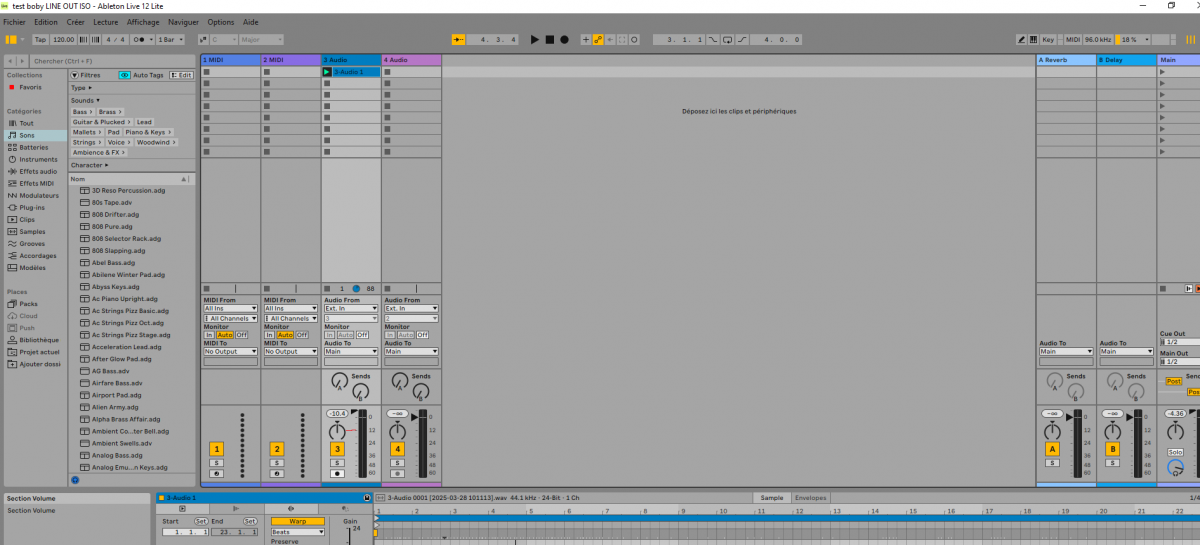Deactivate track 1 MIDI with its activator
The width and height of the screenshot is (1200, 545).
coord(216,449)
